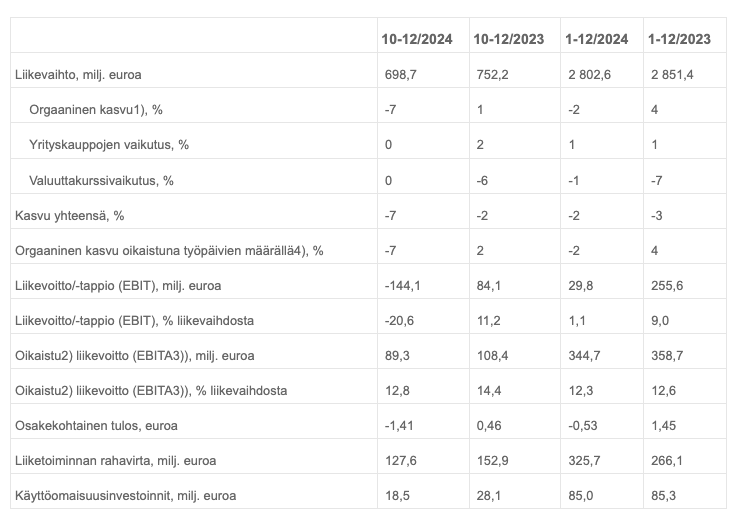The width and height of the screenshot is (743, 523).
Task: Select the 1-12/2024 column header
Action: (x=597, y=39)
